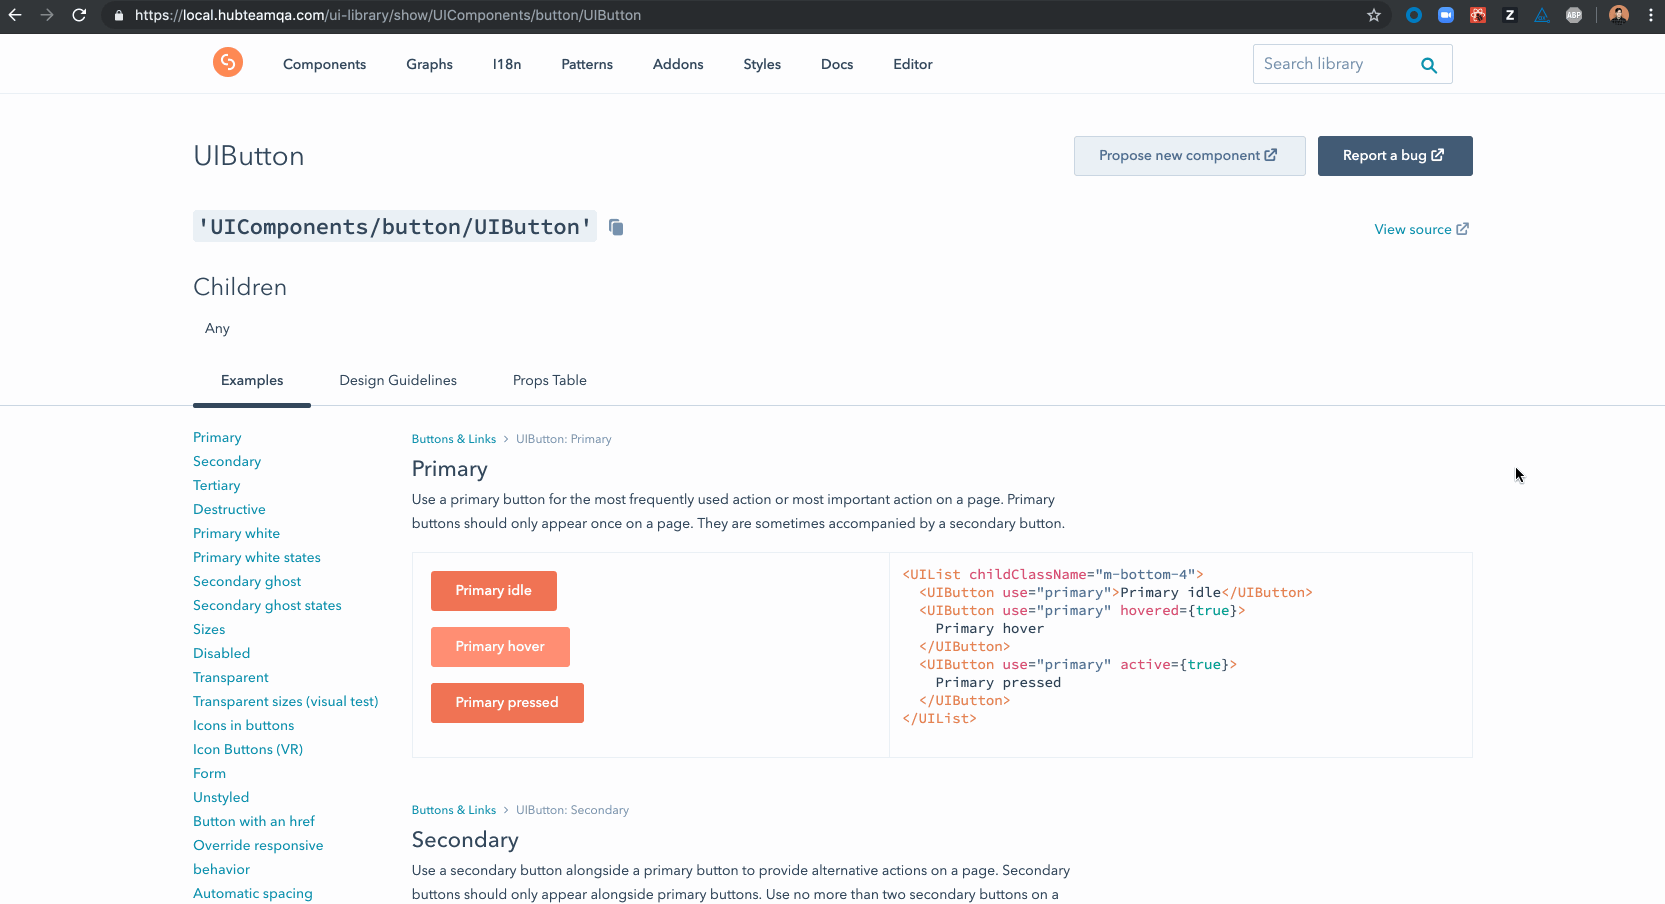
Task: Open the Editor menu
Action: tap(913, 64)
